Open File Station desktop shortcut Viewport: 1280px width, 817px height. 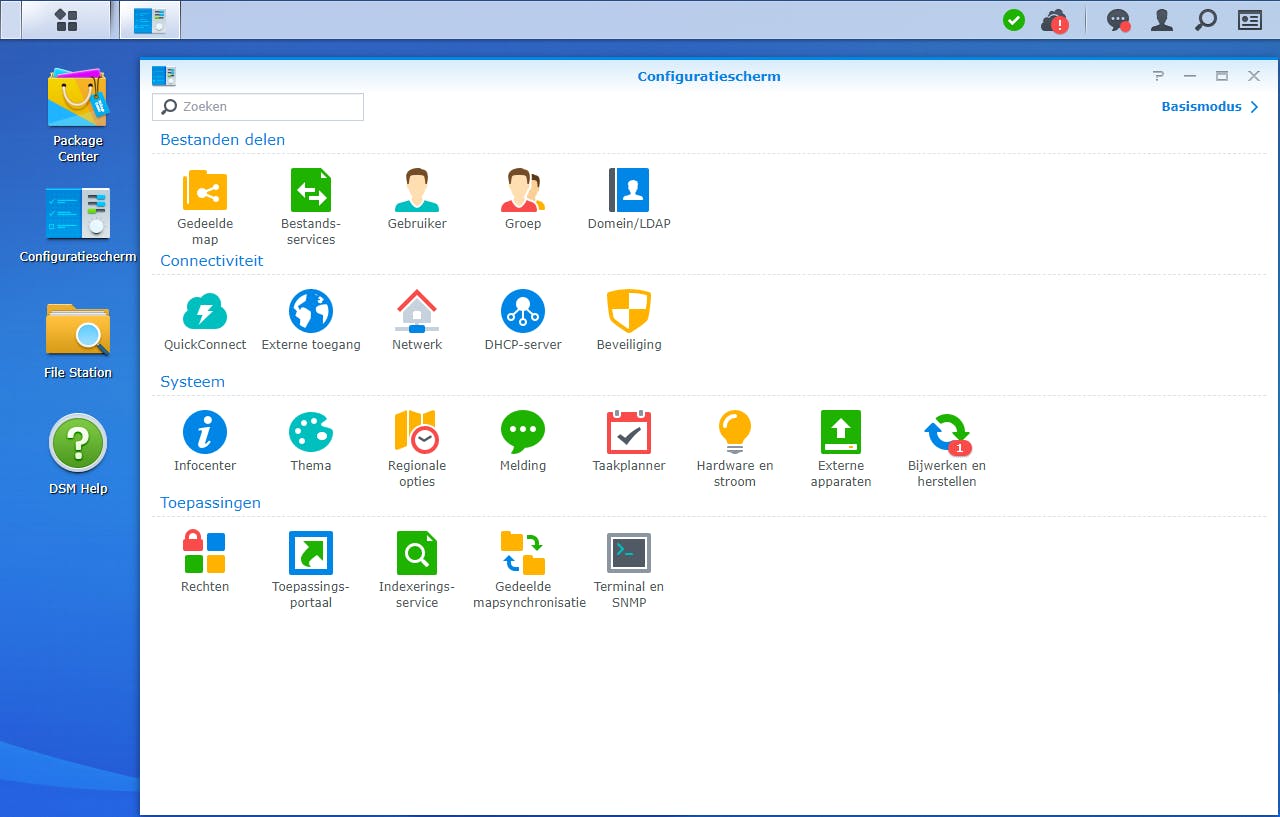(x=78, y=331)
